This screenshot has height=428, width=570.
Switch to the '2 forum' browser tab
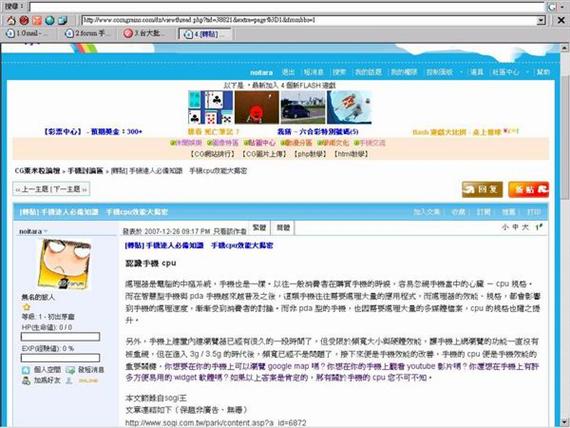click(87, 33)
